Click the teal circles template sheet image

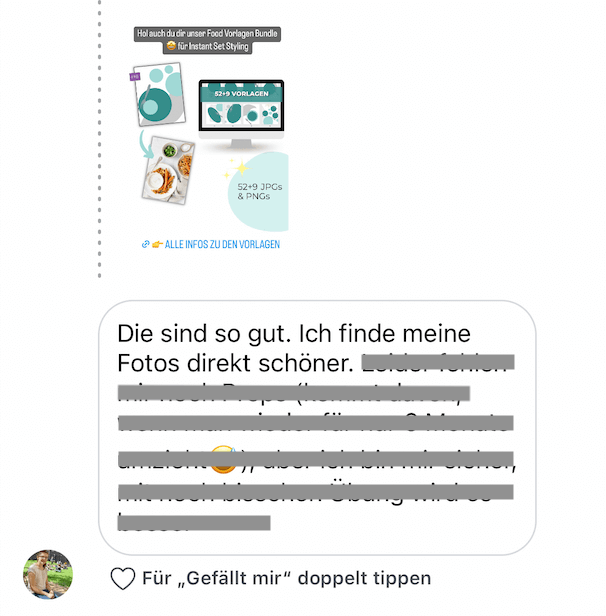coord(159,94)
